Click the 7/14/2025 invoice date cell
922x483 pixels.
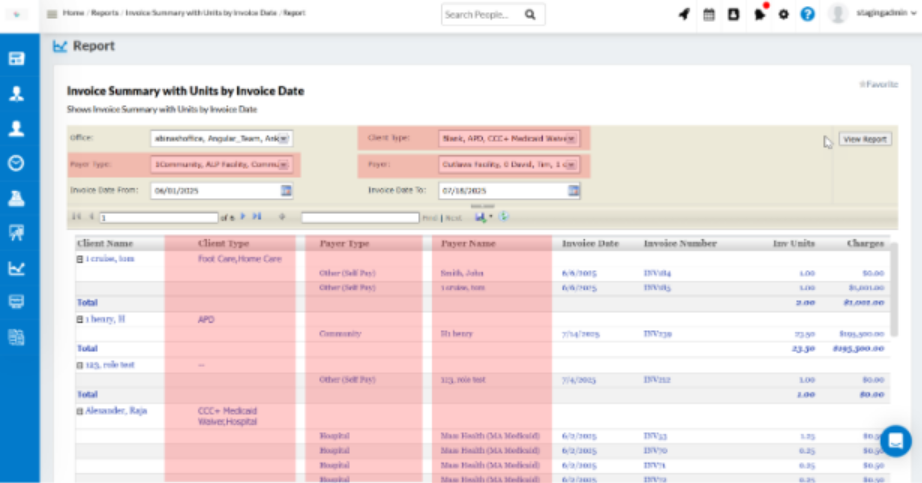pyautogui.click(x=580, y=334)
